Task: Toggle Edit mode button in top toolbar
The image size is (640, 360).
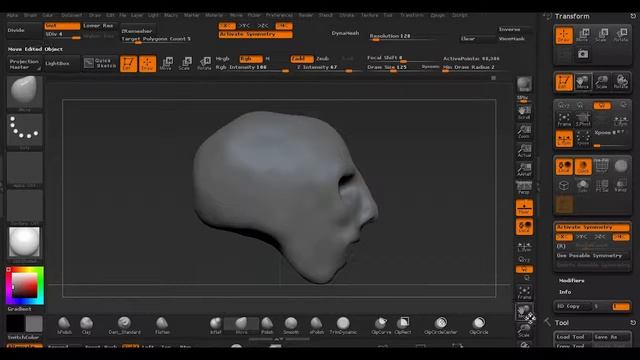Action: [128, 64]
